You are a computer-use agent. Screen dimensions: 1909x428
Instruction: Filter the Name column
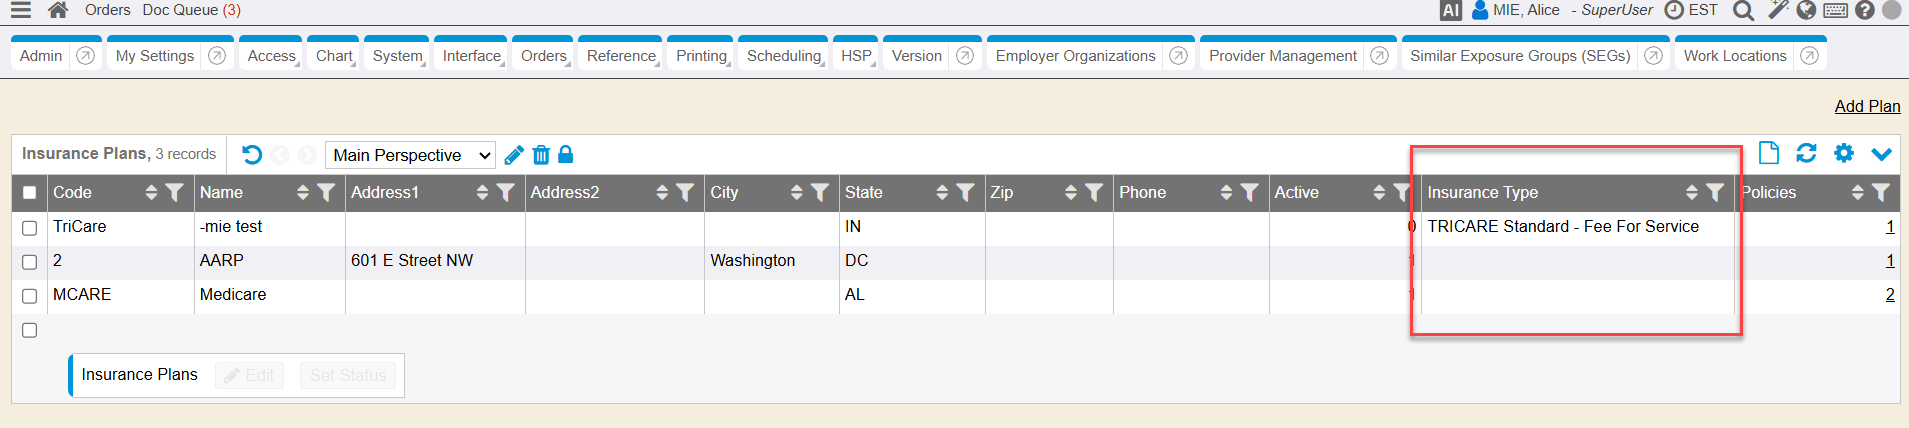tap(326, 192)
